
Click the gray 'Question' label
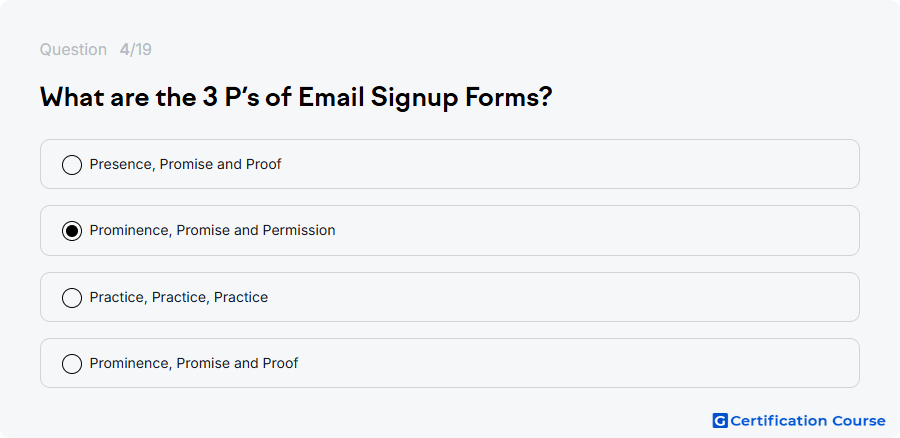(73, 50)
